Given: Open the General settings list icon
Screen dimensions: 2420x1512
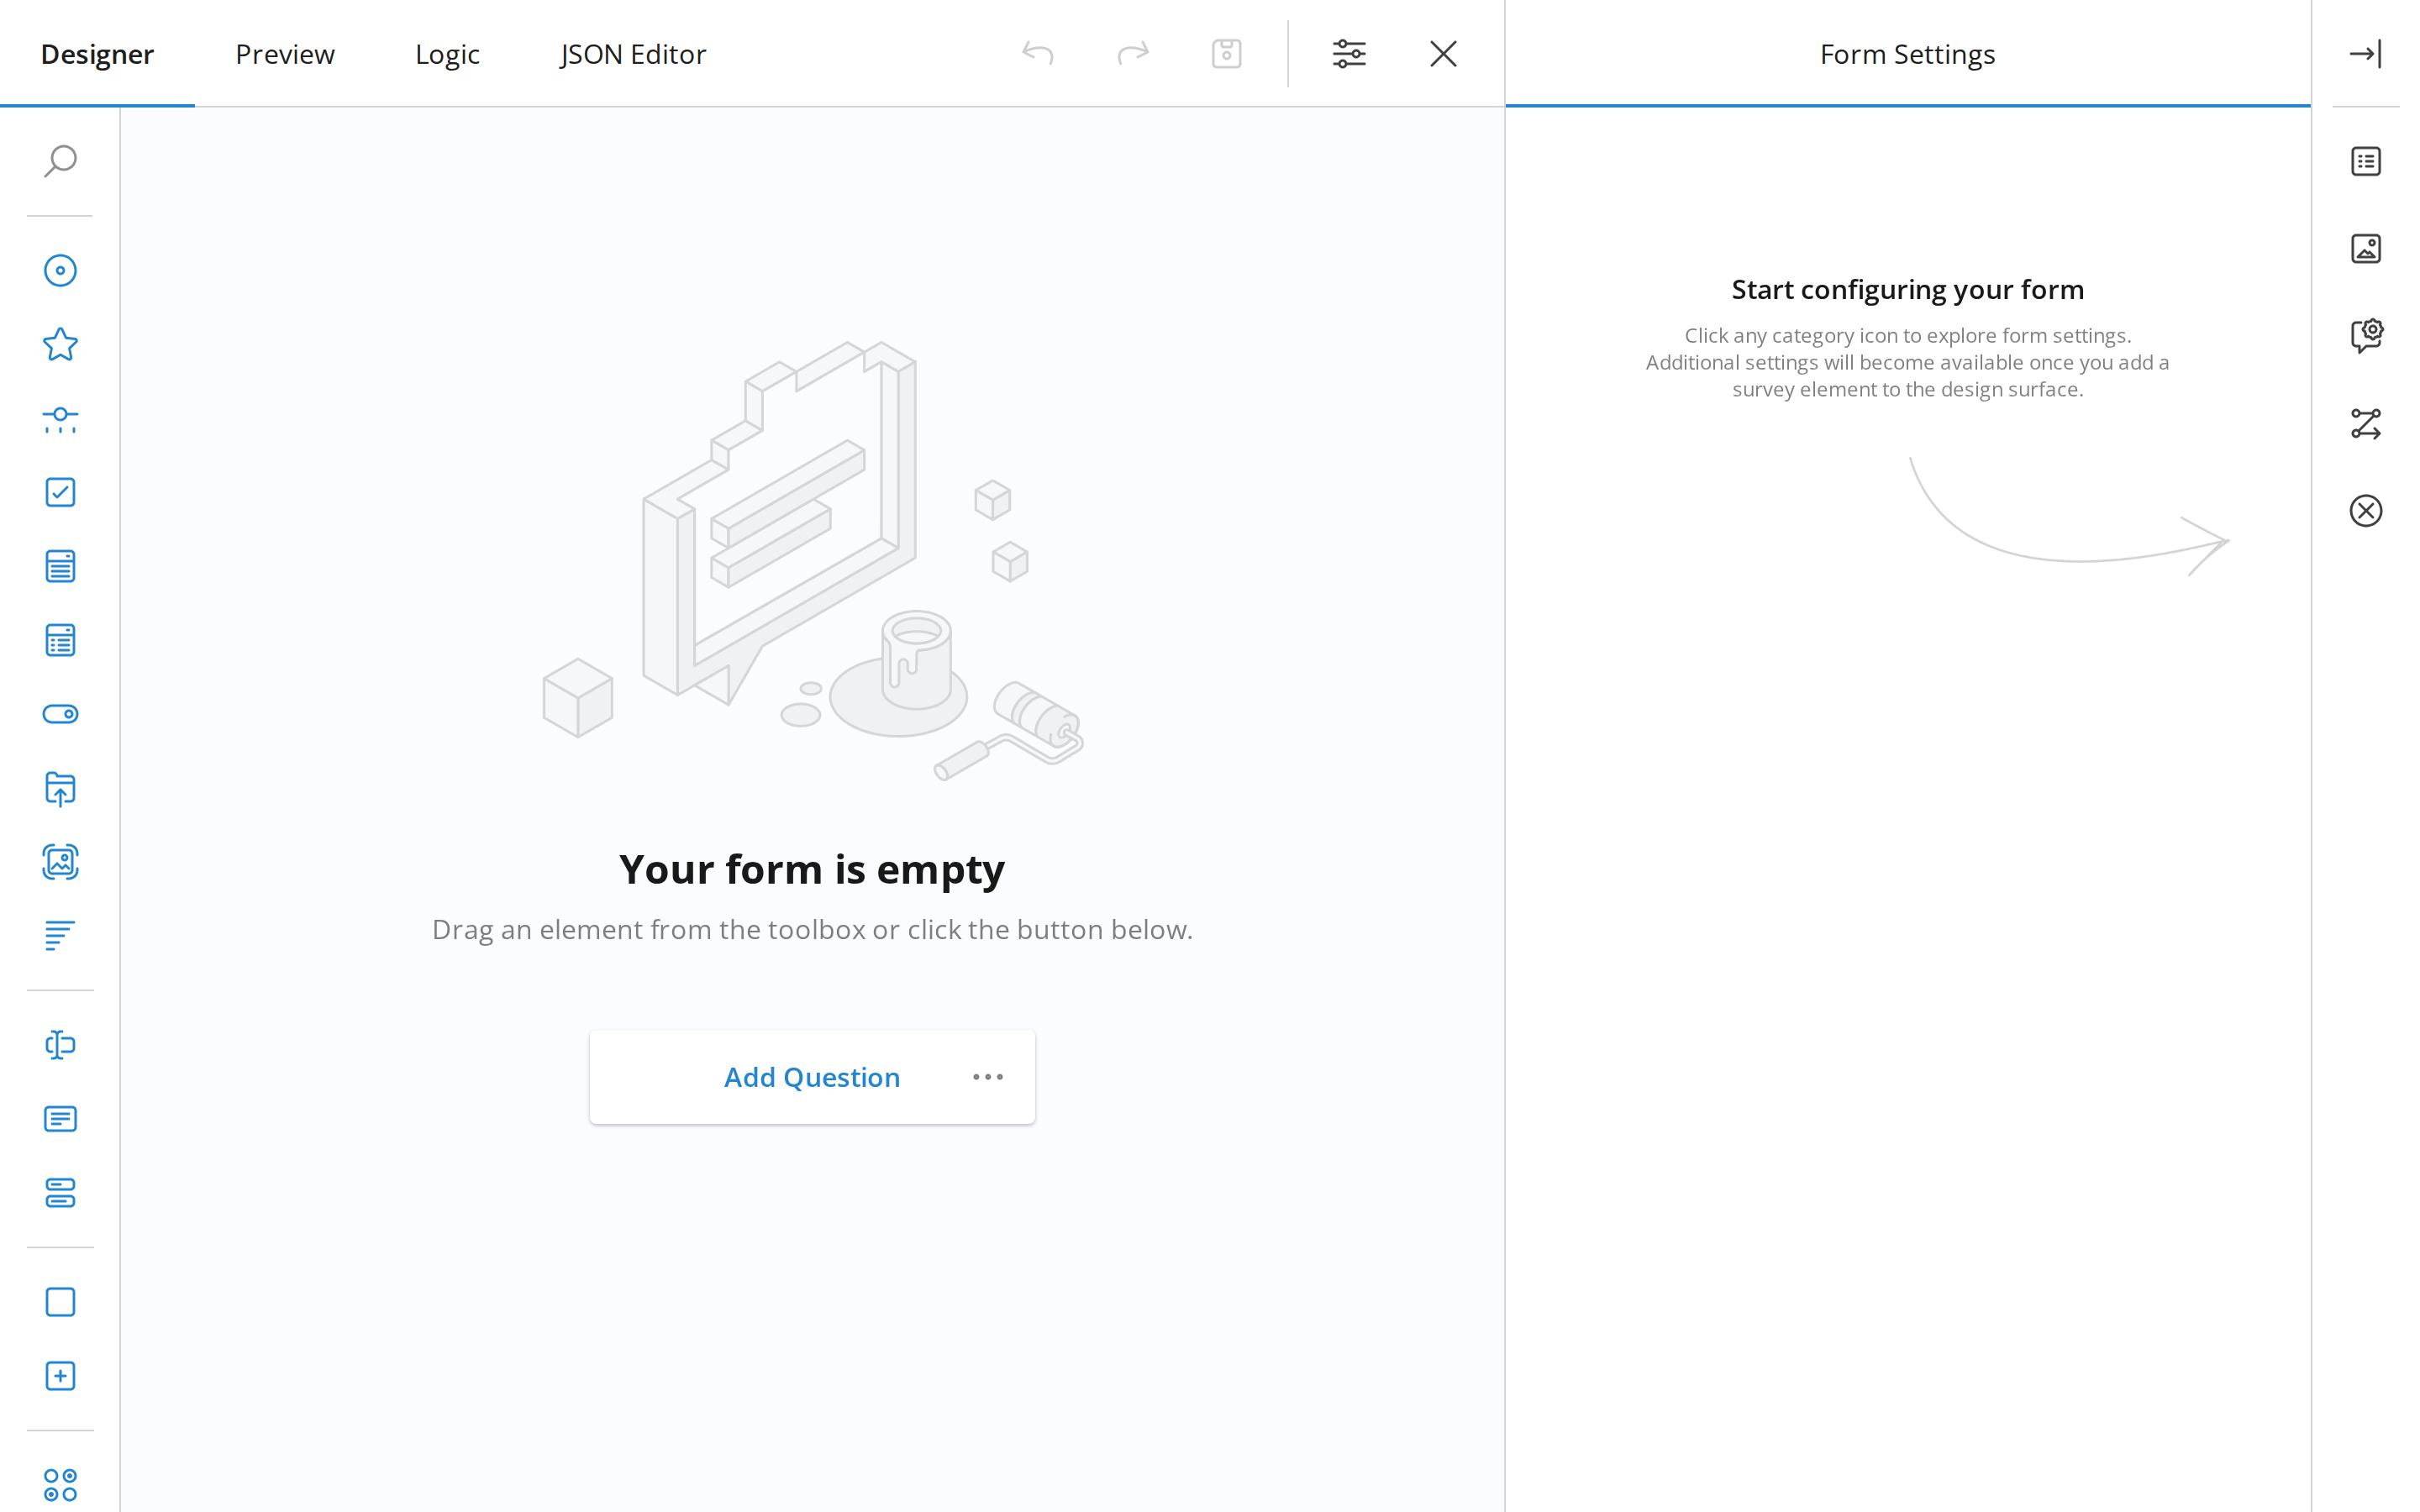Looking at the screenshot, I should [x=2366, y=161].
